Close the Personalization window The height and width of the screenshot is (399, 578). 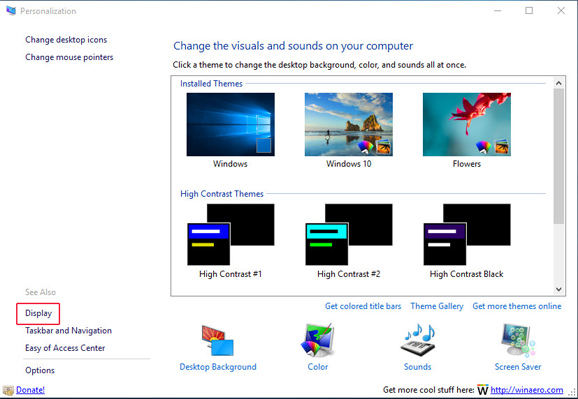[561, 11]
